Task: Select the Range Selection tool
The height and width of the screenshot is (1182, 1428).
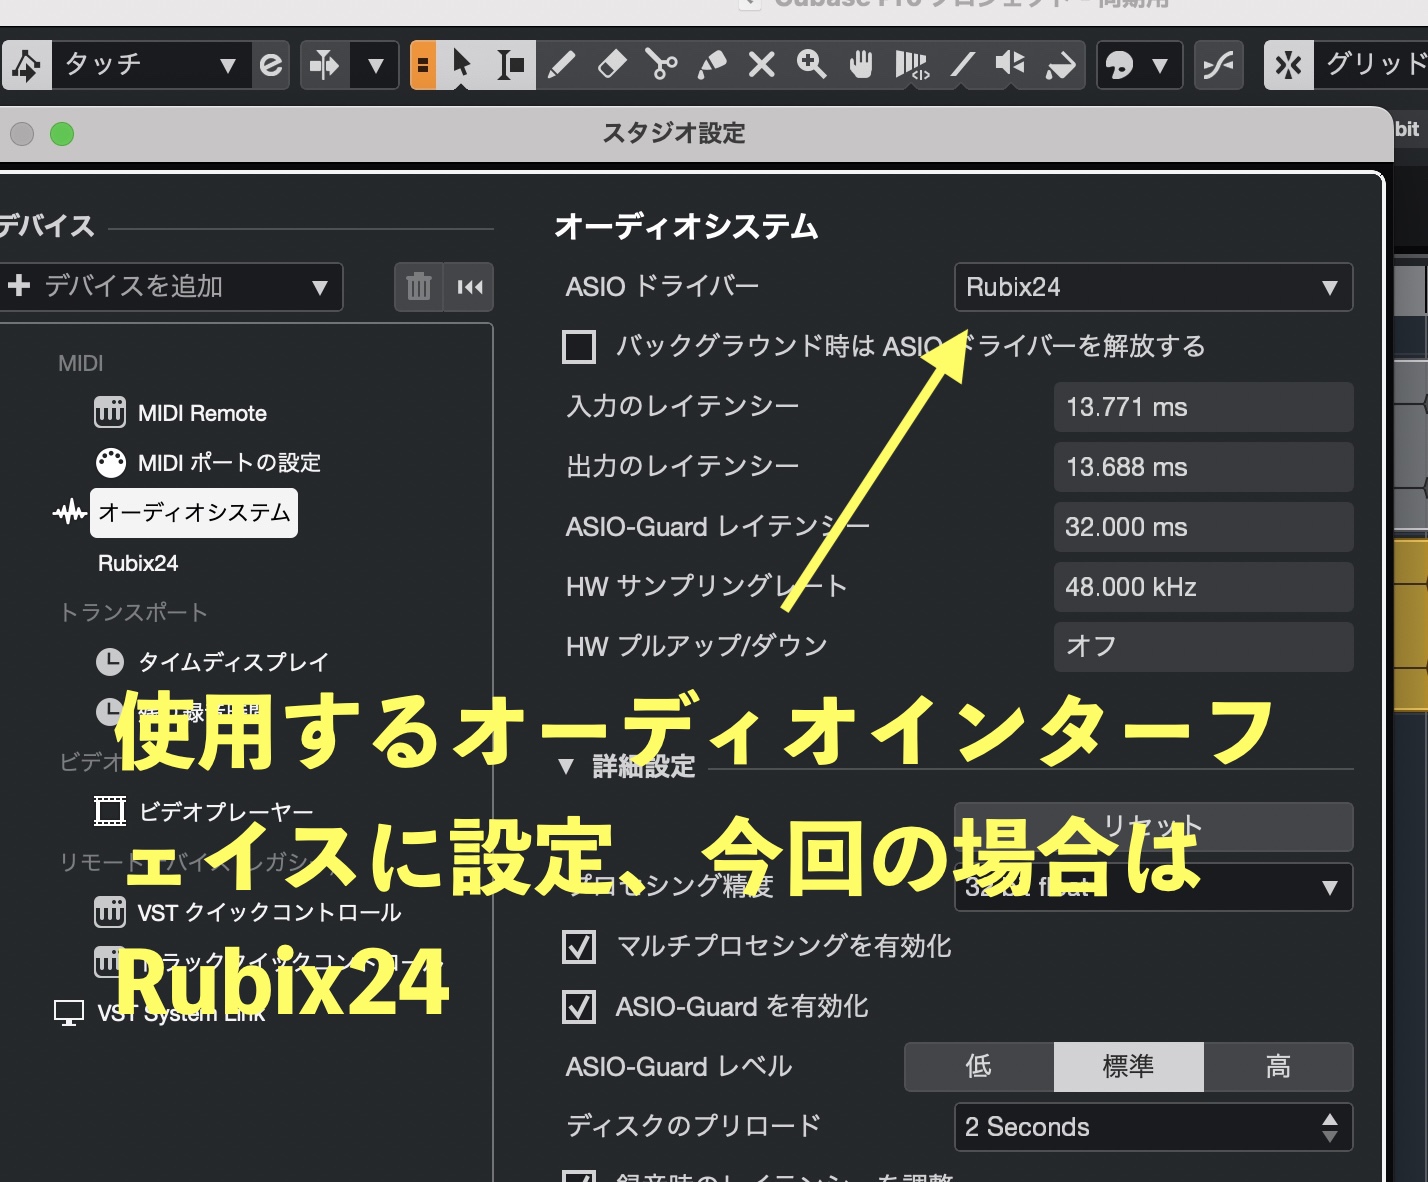Action: coord(511,65)
